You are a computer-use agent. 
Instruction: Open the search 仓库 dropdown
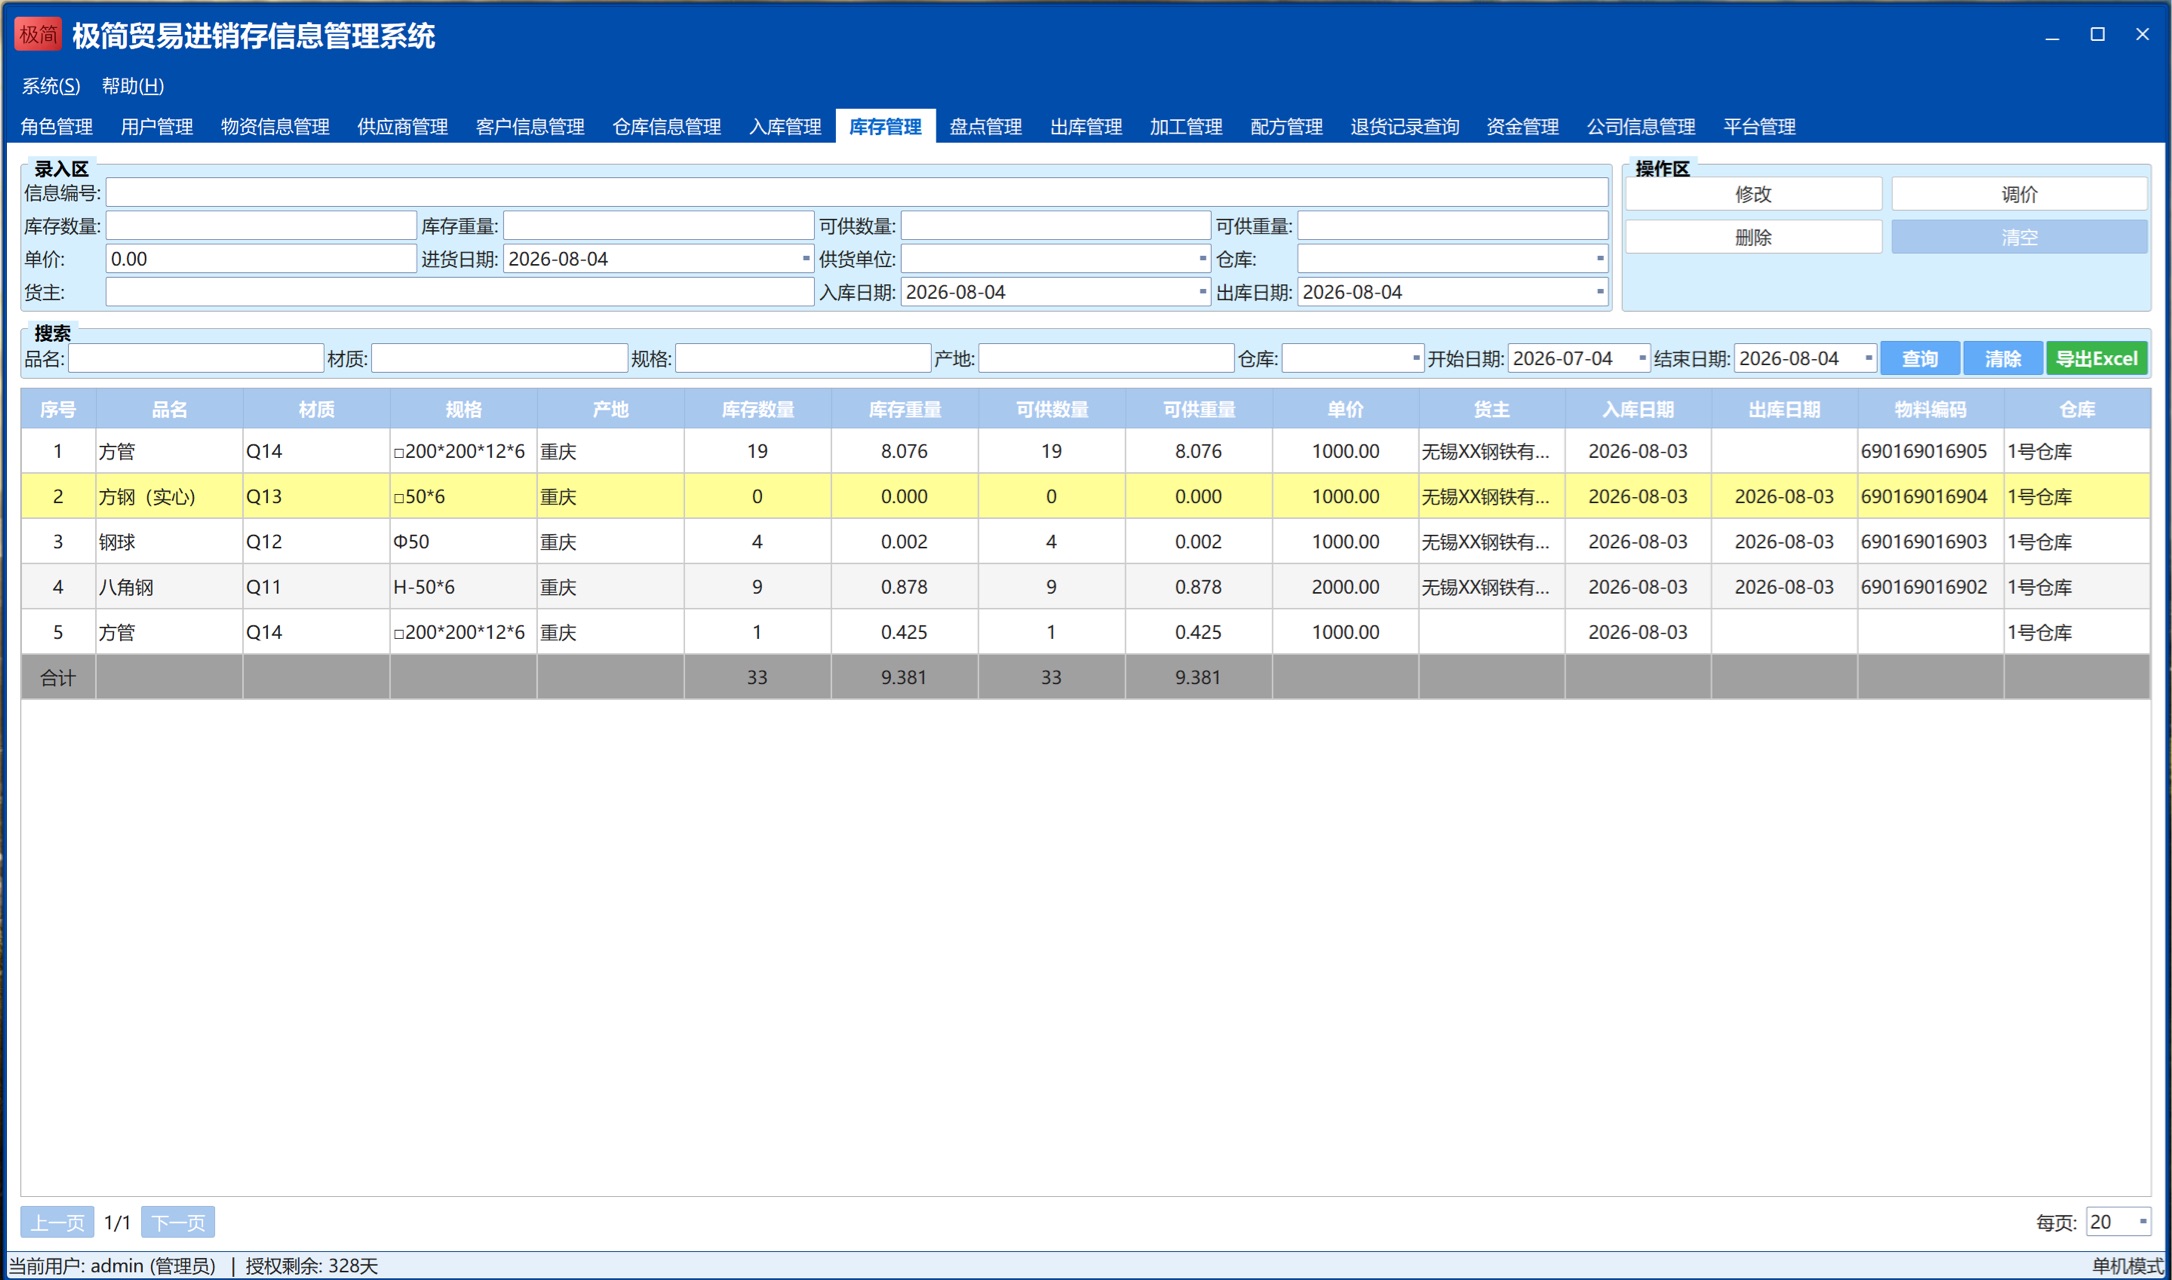click(x=1416, y=358)
